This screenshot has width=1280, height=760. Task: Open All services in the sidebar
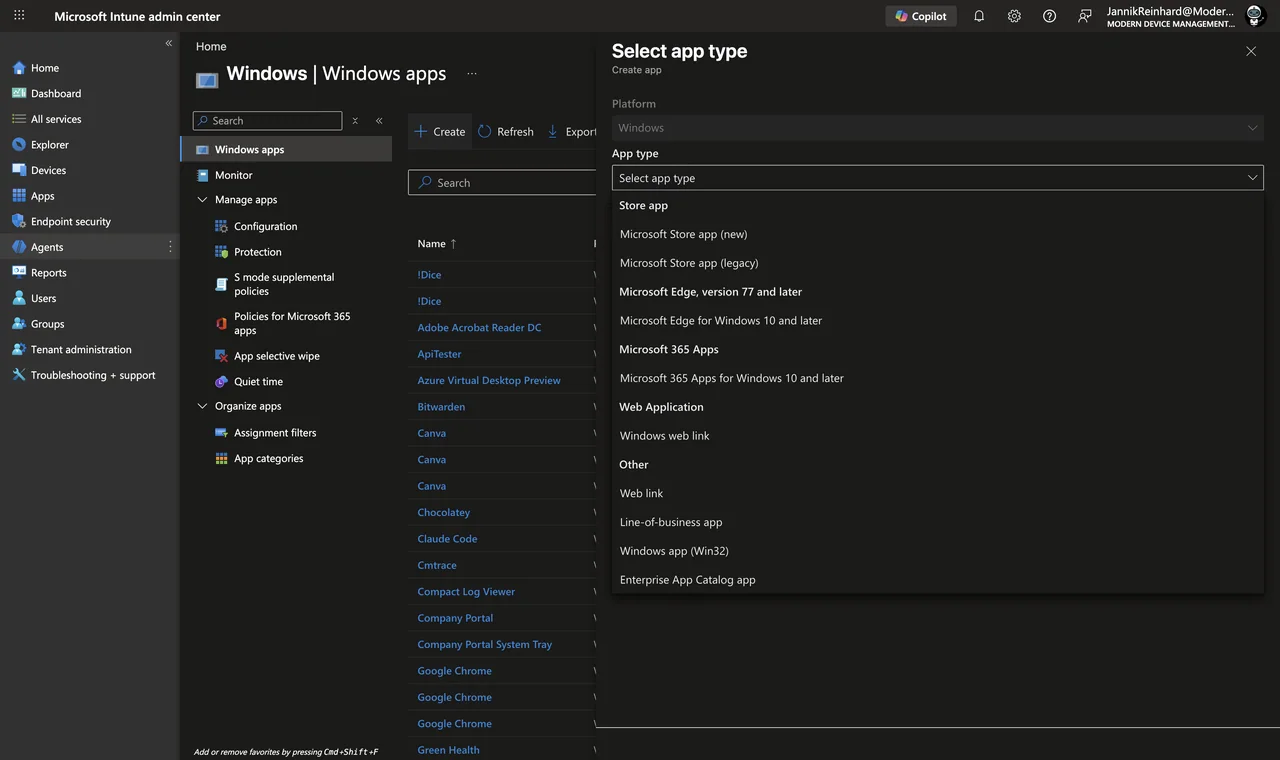click(56, 119)
